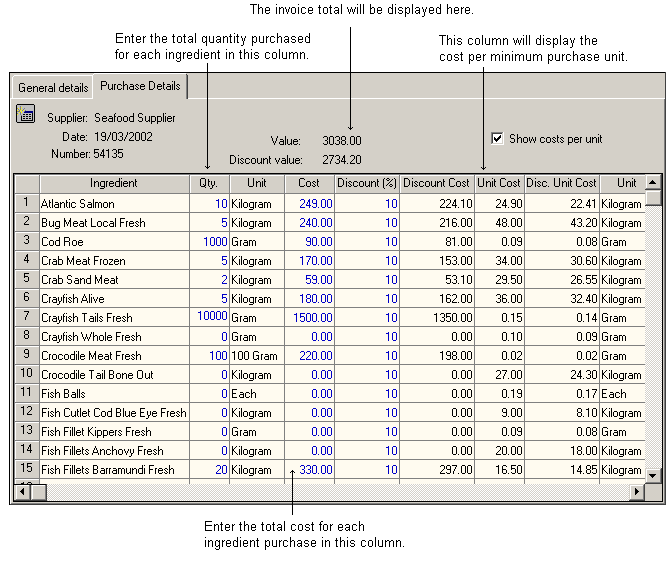The image size is (670, 563).
Task: Click quantity 100 for Crocodile Meat Fresh
Action: pyautogui.click(x=209, y=356)
